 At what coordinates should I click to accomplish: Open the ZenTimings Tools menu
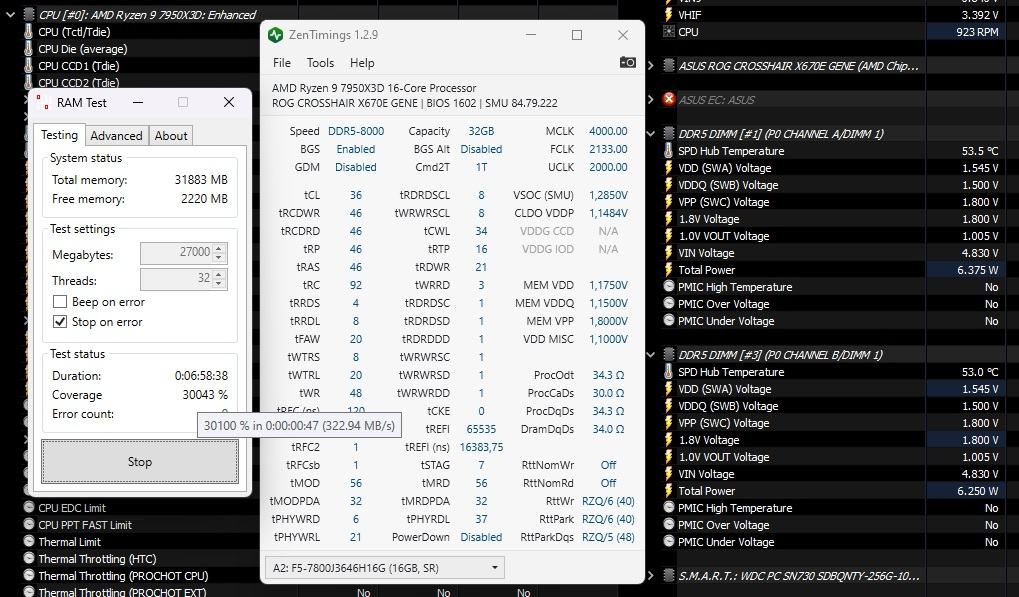pyautogui.click(x=320, y=63)
